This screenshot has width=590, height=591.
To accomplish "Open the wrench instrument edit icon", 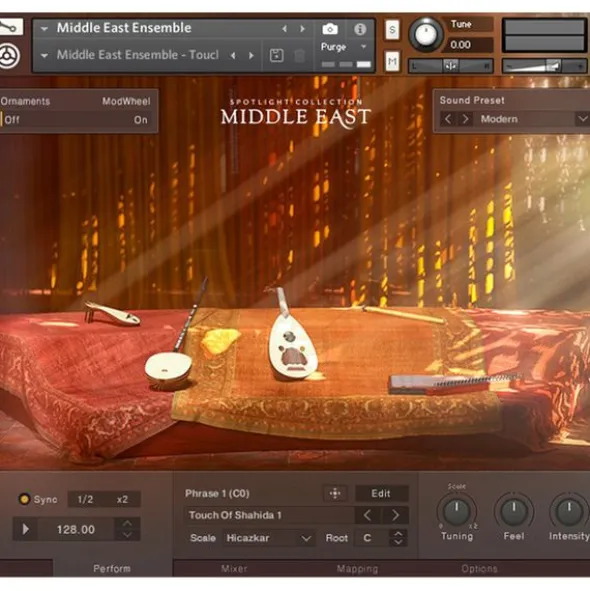I will pyautogui.click(x=11, y=27).
